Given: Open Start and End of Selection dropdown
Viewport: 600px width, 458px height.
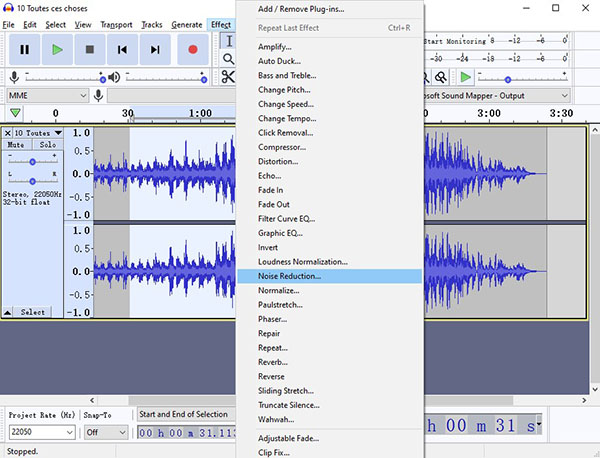Looking at the screenshot, I should 186,414.
